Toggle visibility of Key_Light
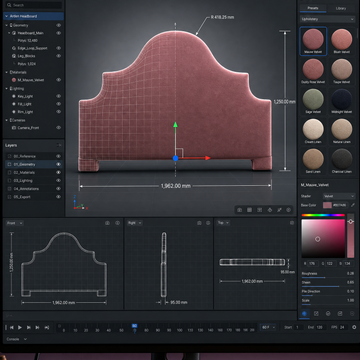 coord(59,96)
